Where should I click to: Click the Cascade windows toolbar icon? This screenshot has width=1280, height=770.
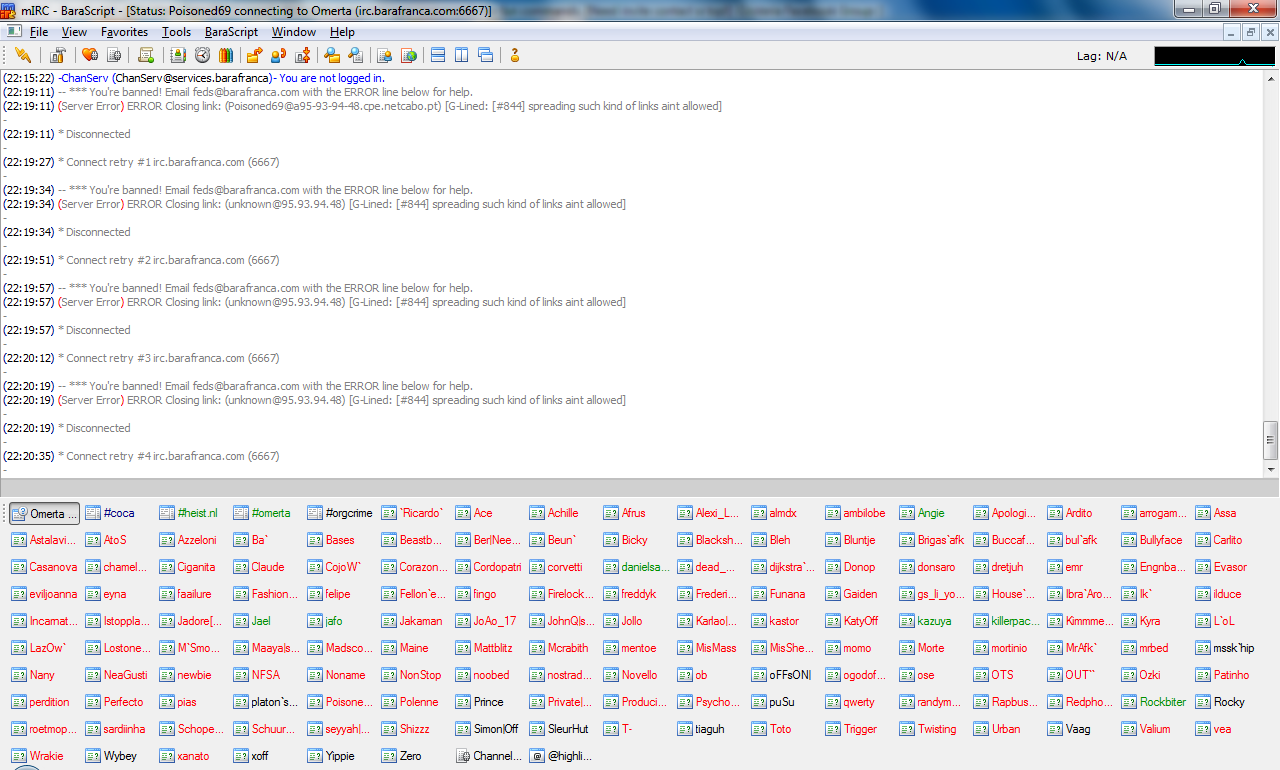pyautogui.click(x=485, y=55)
